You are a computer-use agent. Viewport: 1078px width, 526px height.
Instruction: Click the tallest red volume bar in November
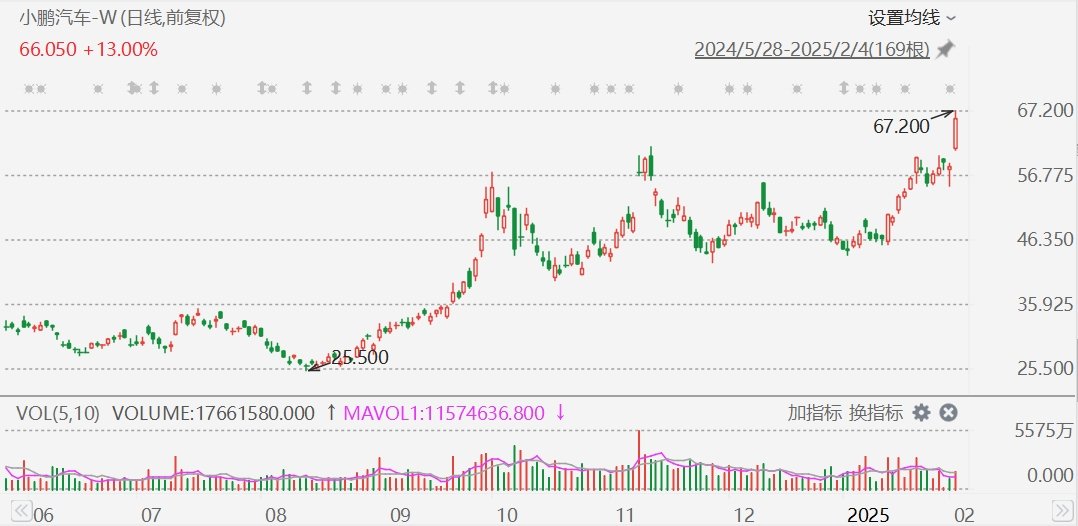point(639,460)
